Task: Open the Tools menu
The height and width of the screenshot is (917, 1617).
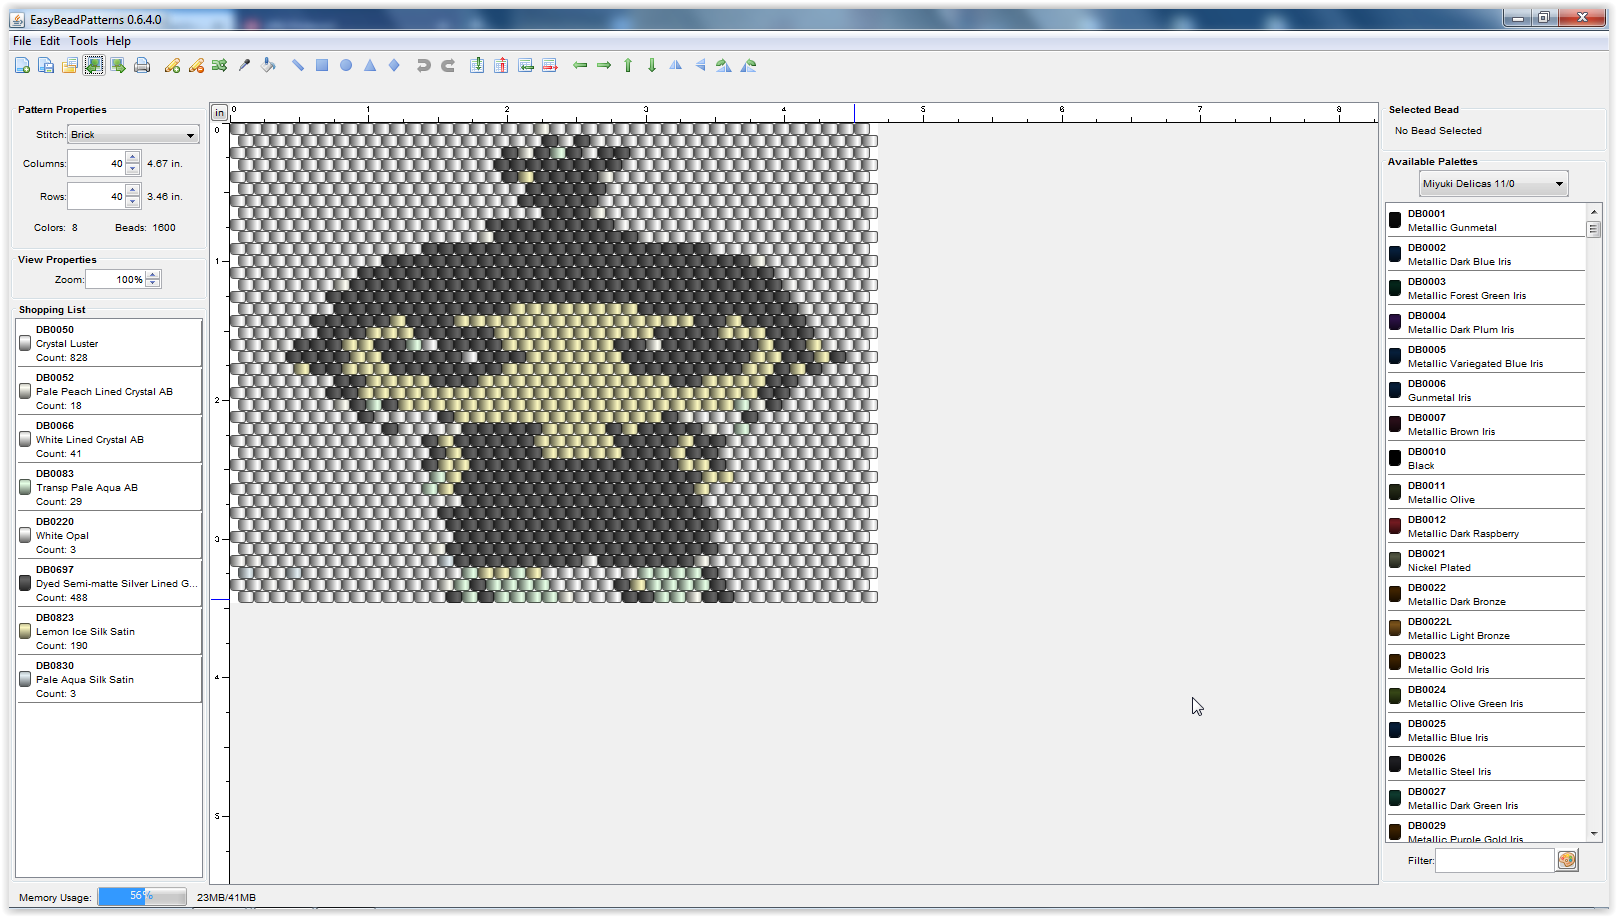Action: (x=83, y=41)
